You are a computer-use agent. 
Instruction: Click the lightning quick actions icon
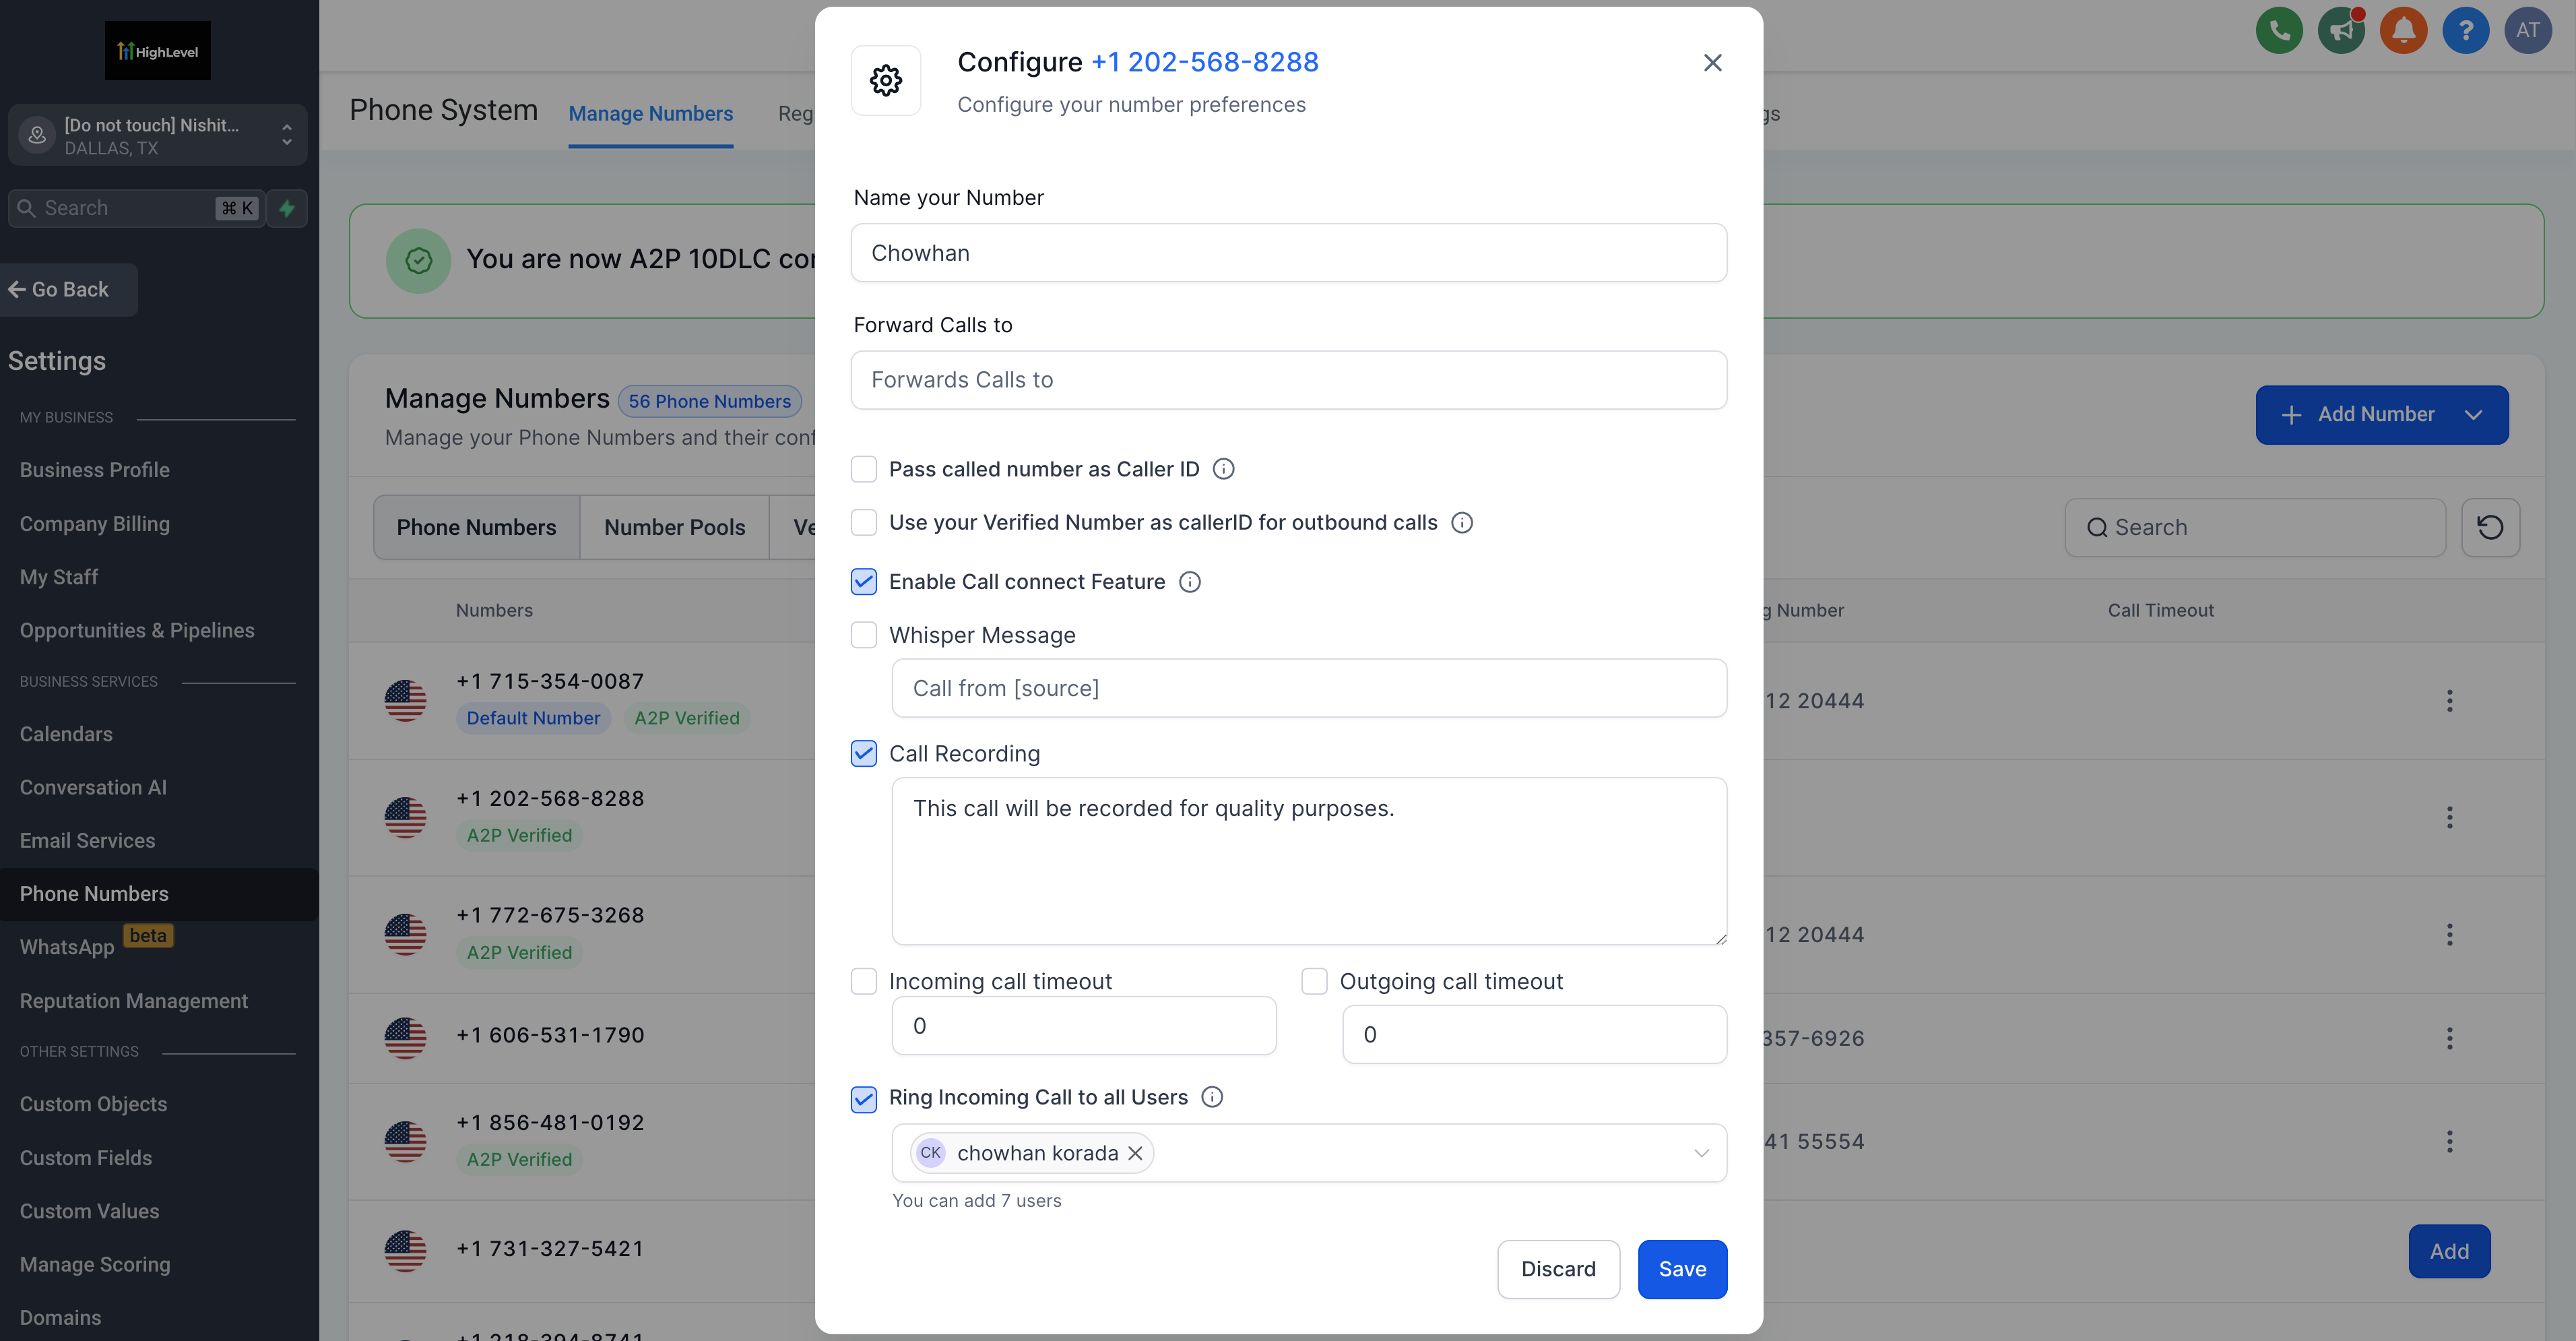[287, 208]
